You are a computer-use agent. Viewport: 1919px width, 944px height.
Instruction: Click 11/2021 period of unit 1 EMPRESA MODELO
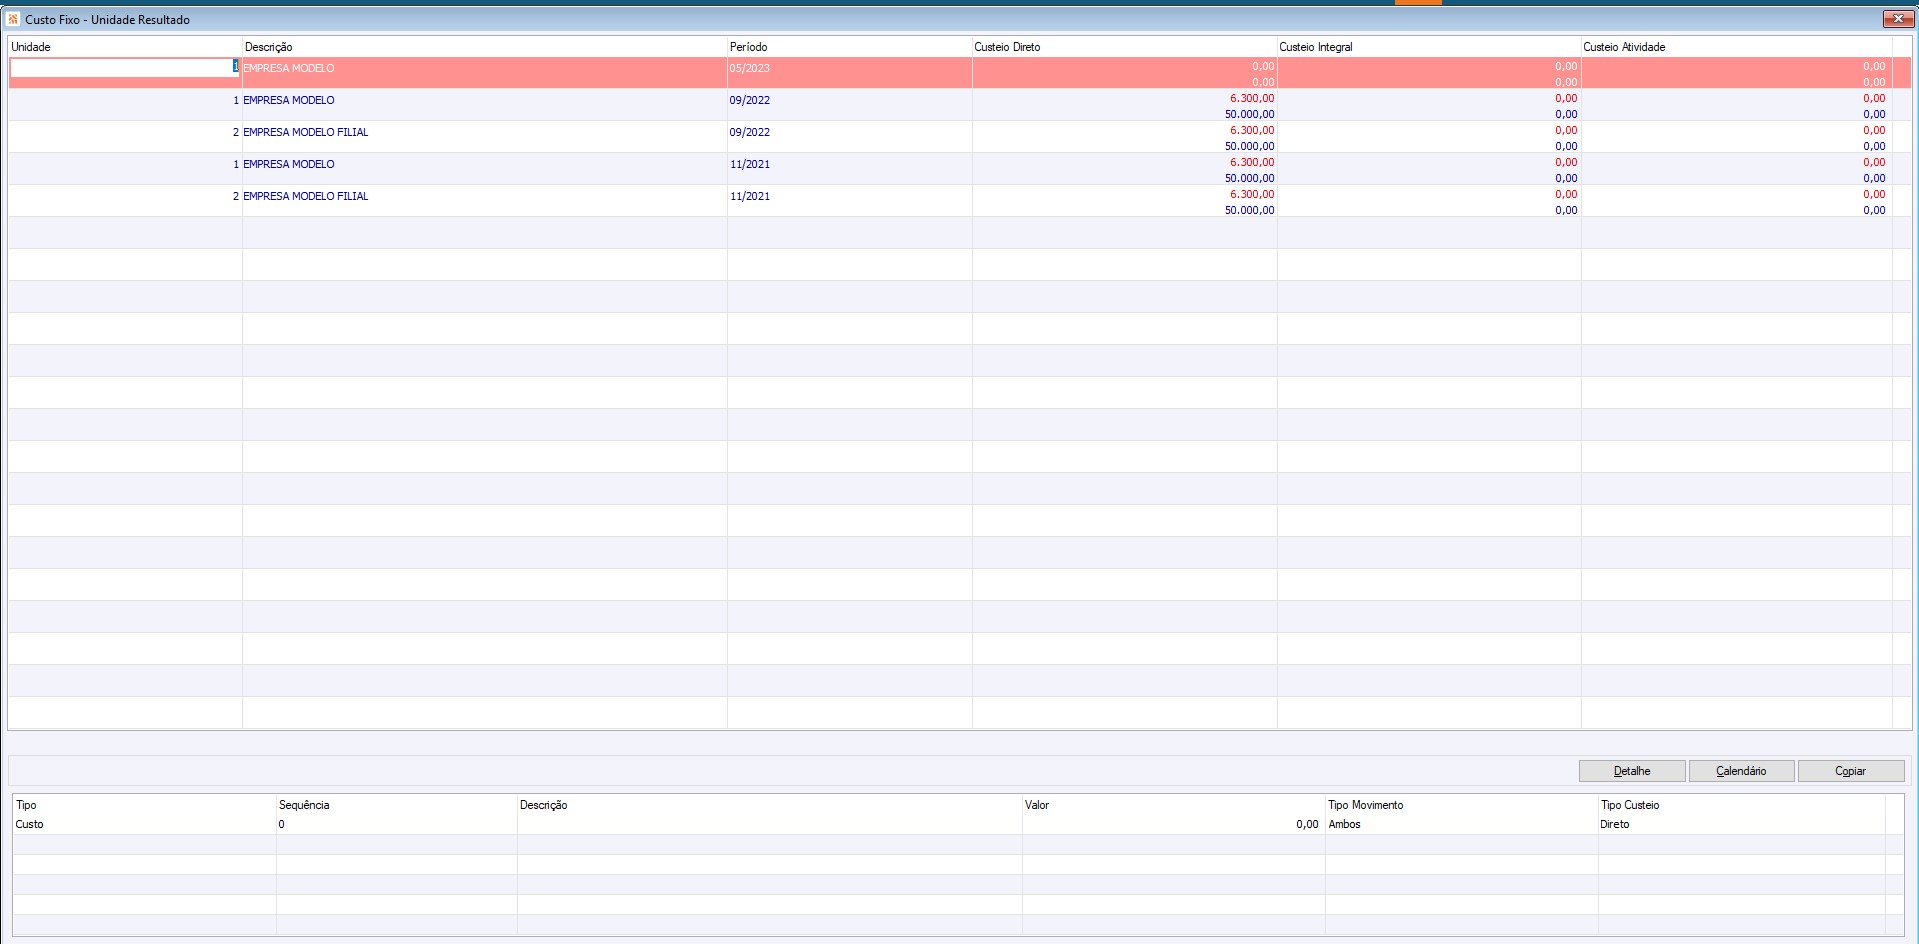coord(750,164)
